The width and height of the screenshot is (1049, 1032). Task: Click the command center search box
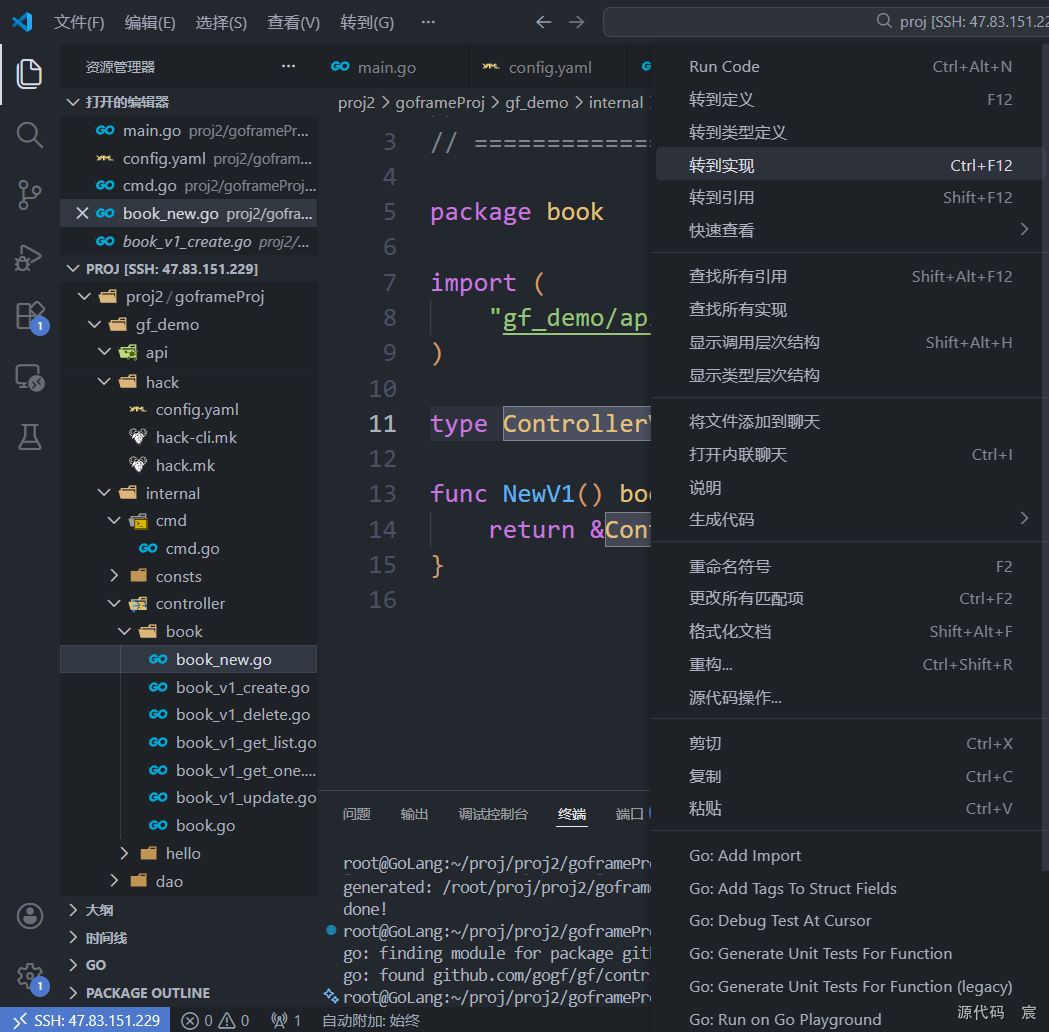(x=826, y=22)
